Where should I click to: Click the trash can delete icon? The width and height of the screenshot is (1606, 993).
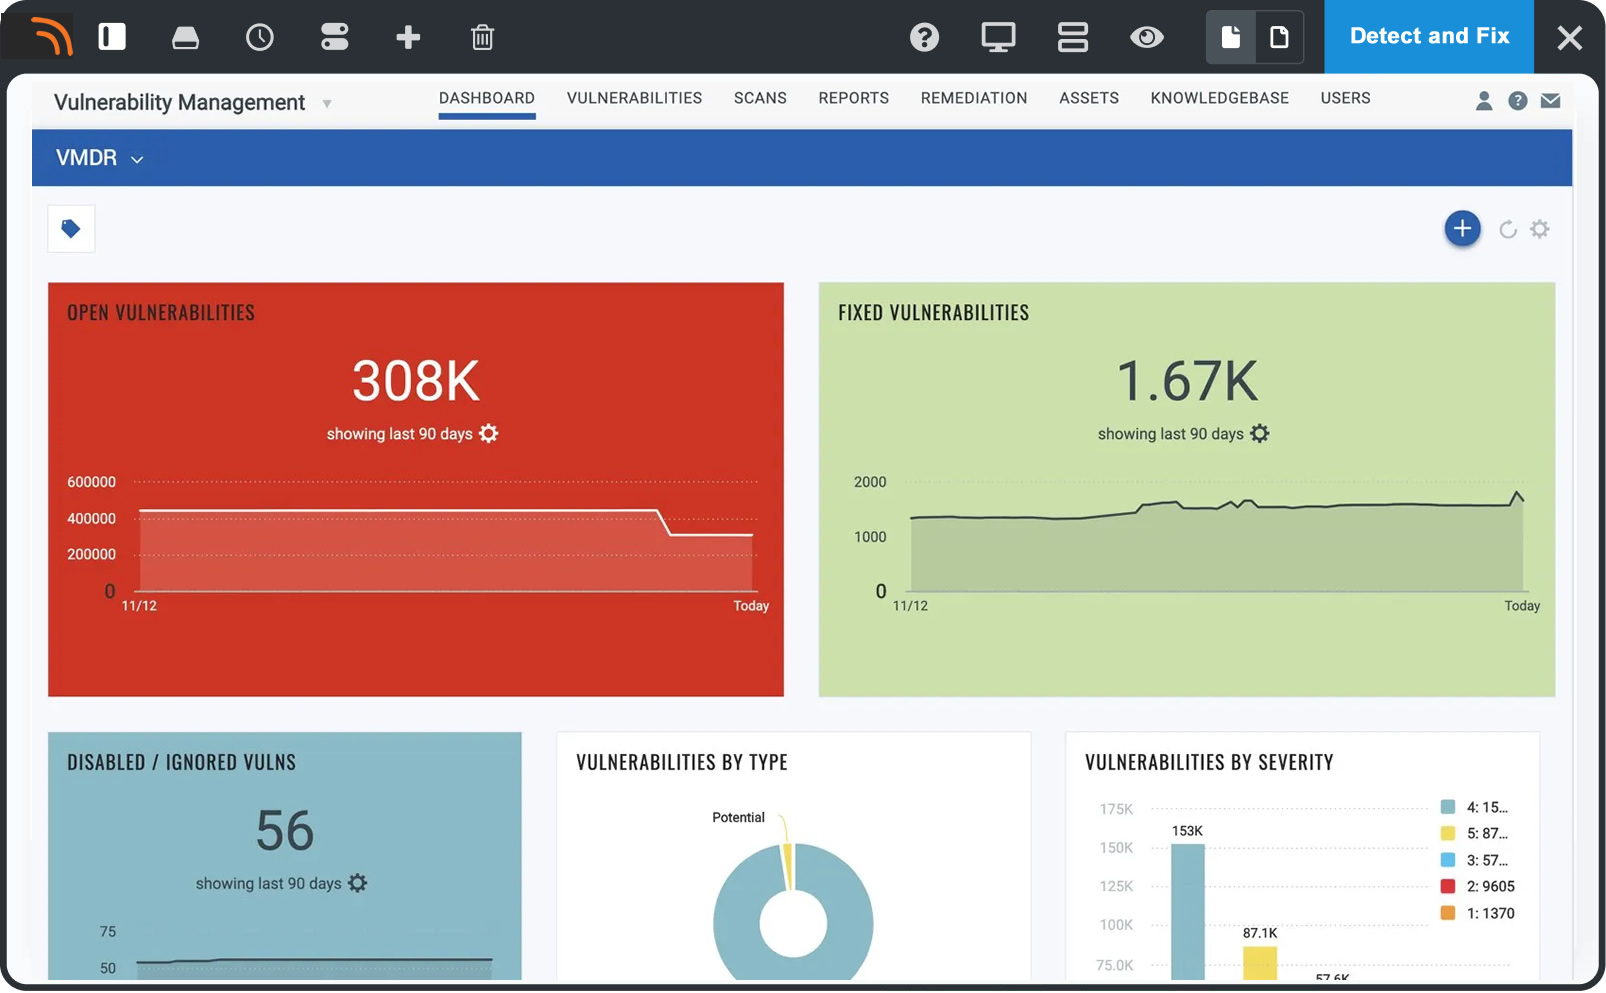pyautogui.click(x=482, y=38)
